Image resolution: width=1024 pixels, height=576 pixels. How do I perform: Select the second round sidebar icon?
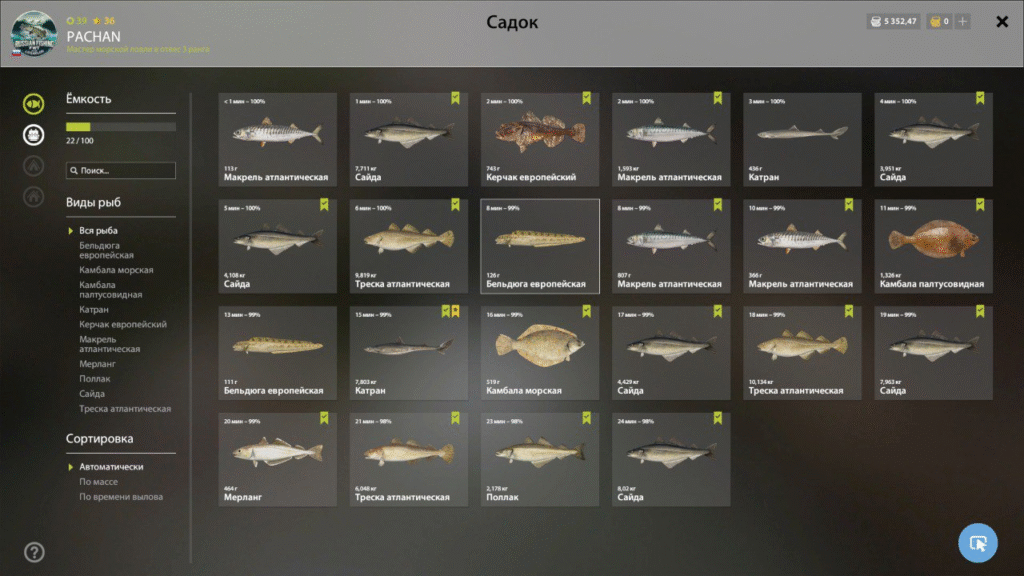point(33,135)
